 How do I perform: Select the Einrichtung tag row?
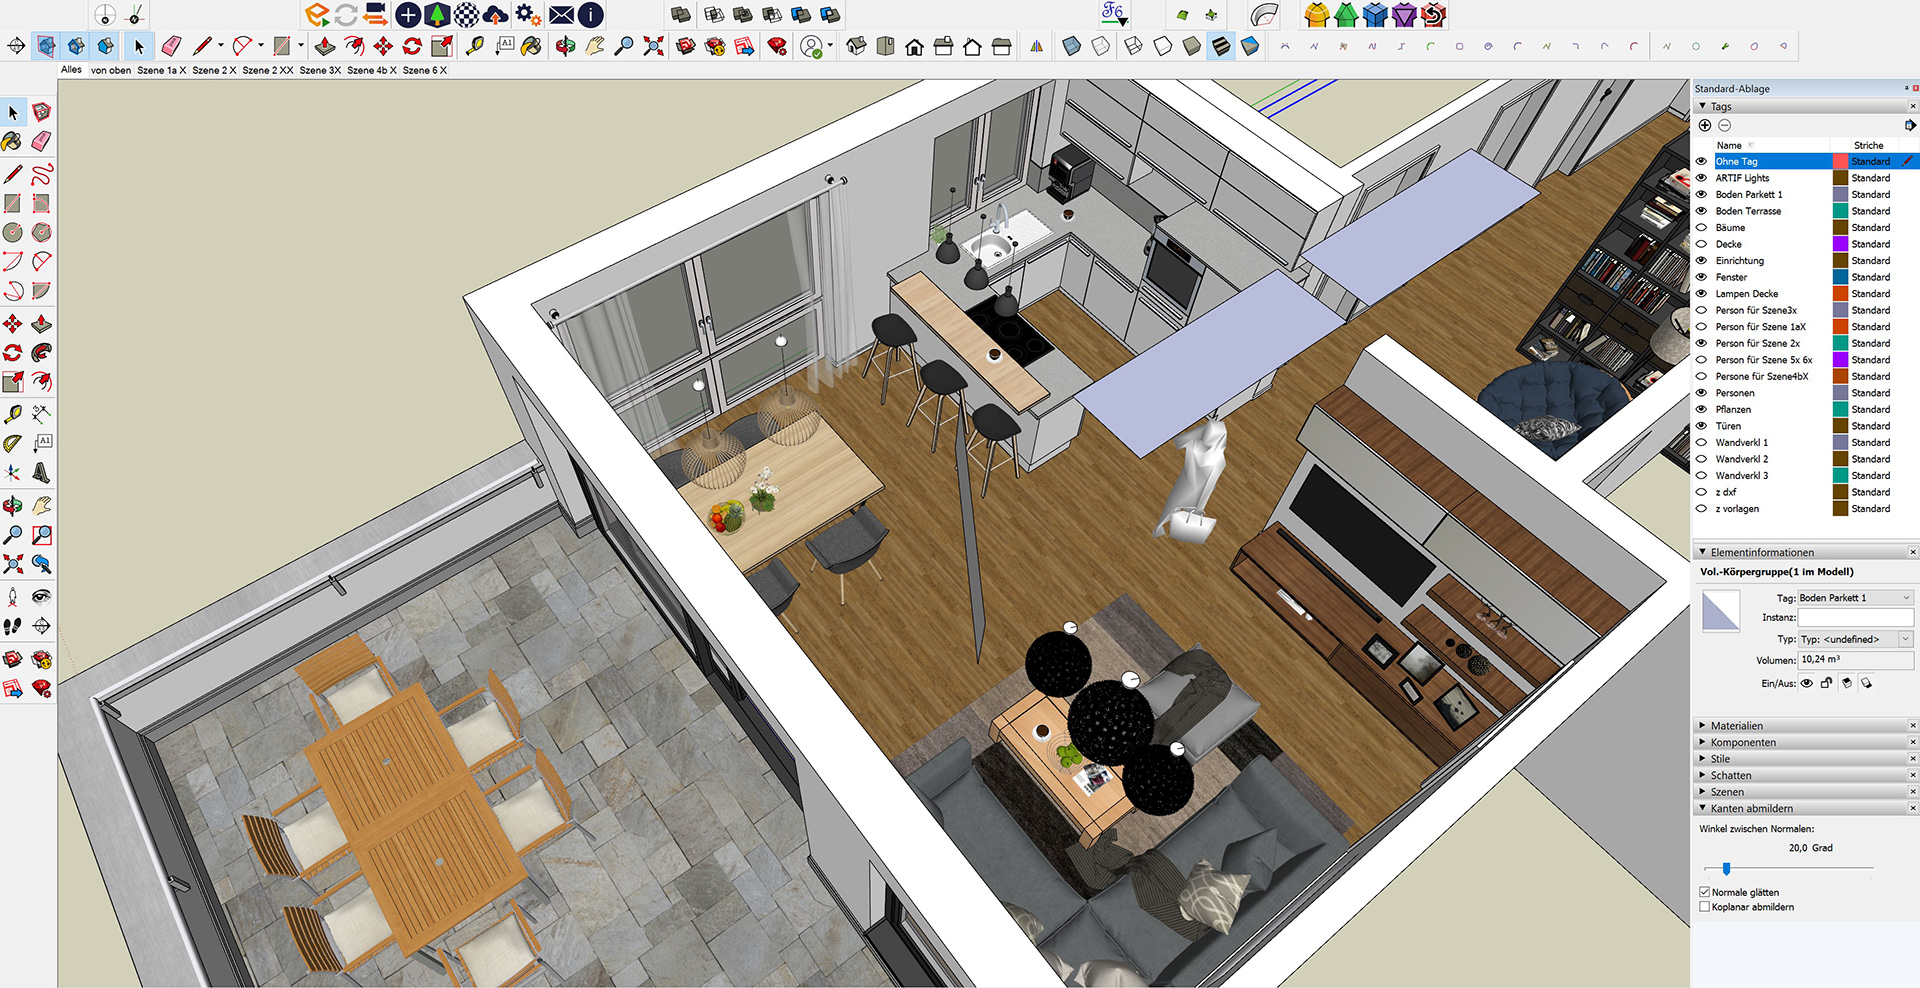pyautogui.click(x=1740, y=260)
